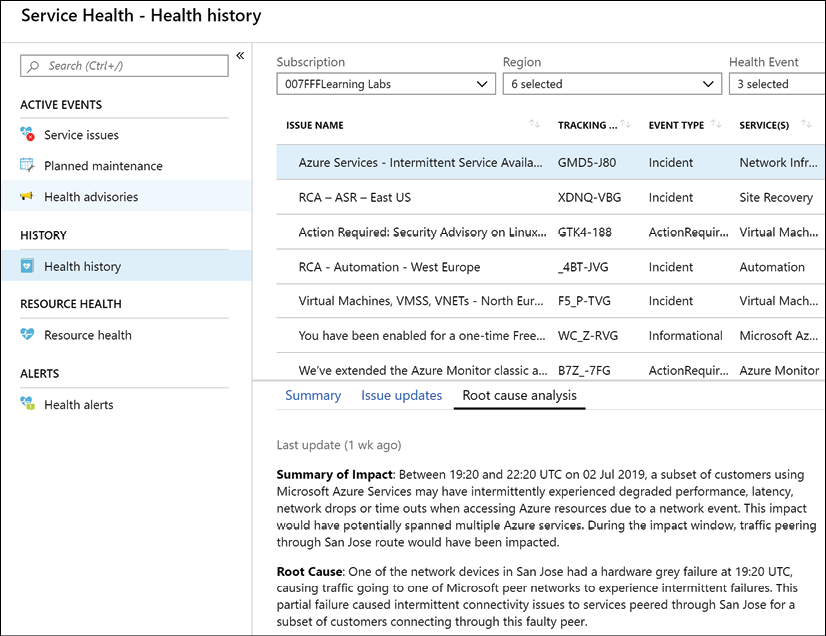
Task: Click the Network Infr... service cell
Action: click(779, 162)
